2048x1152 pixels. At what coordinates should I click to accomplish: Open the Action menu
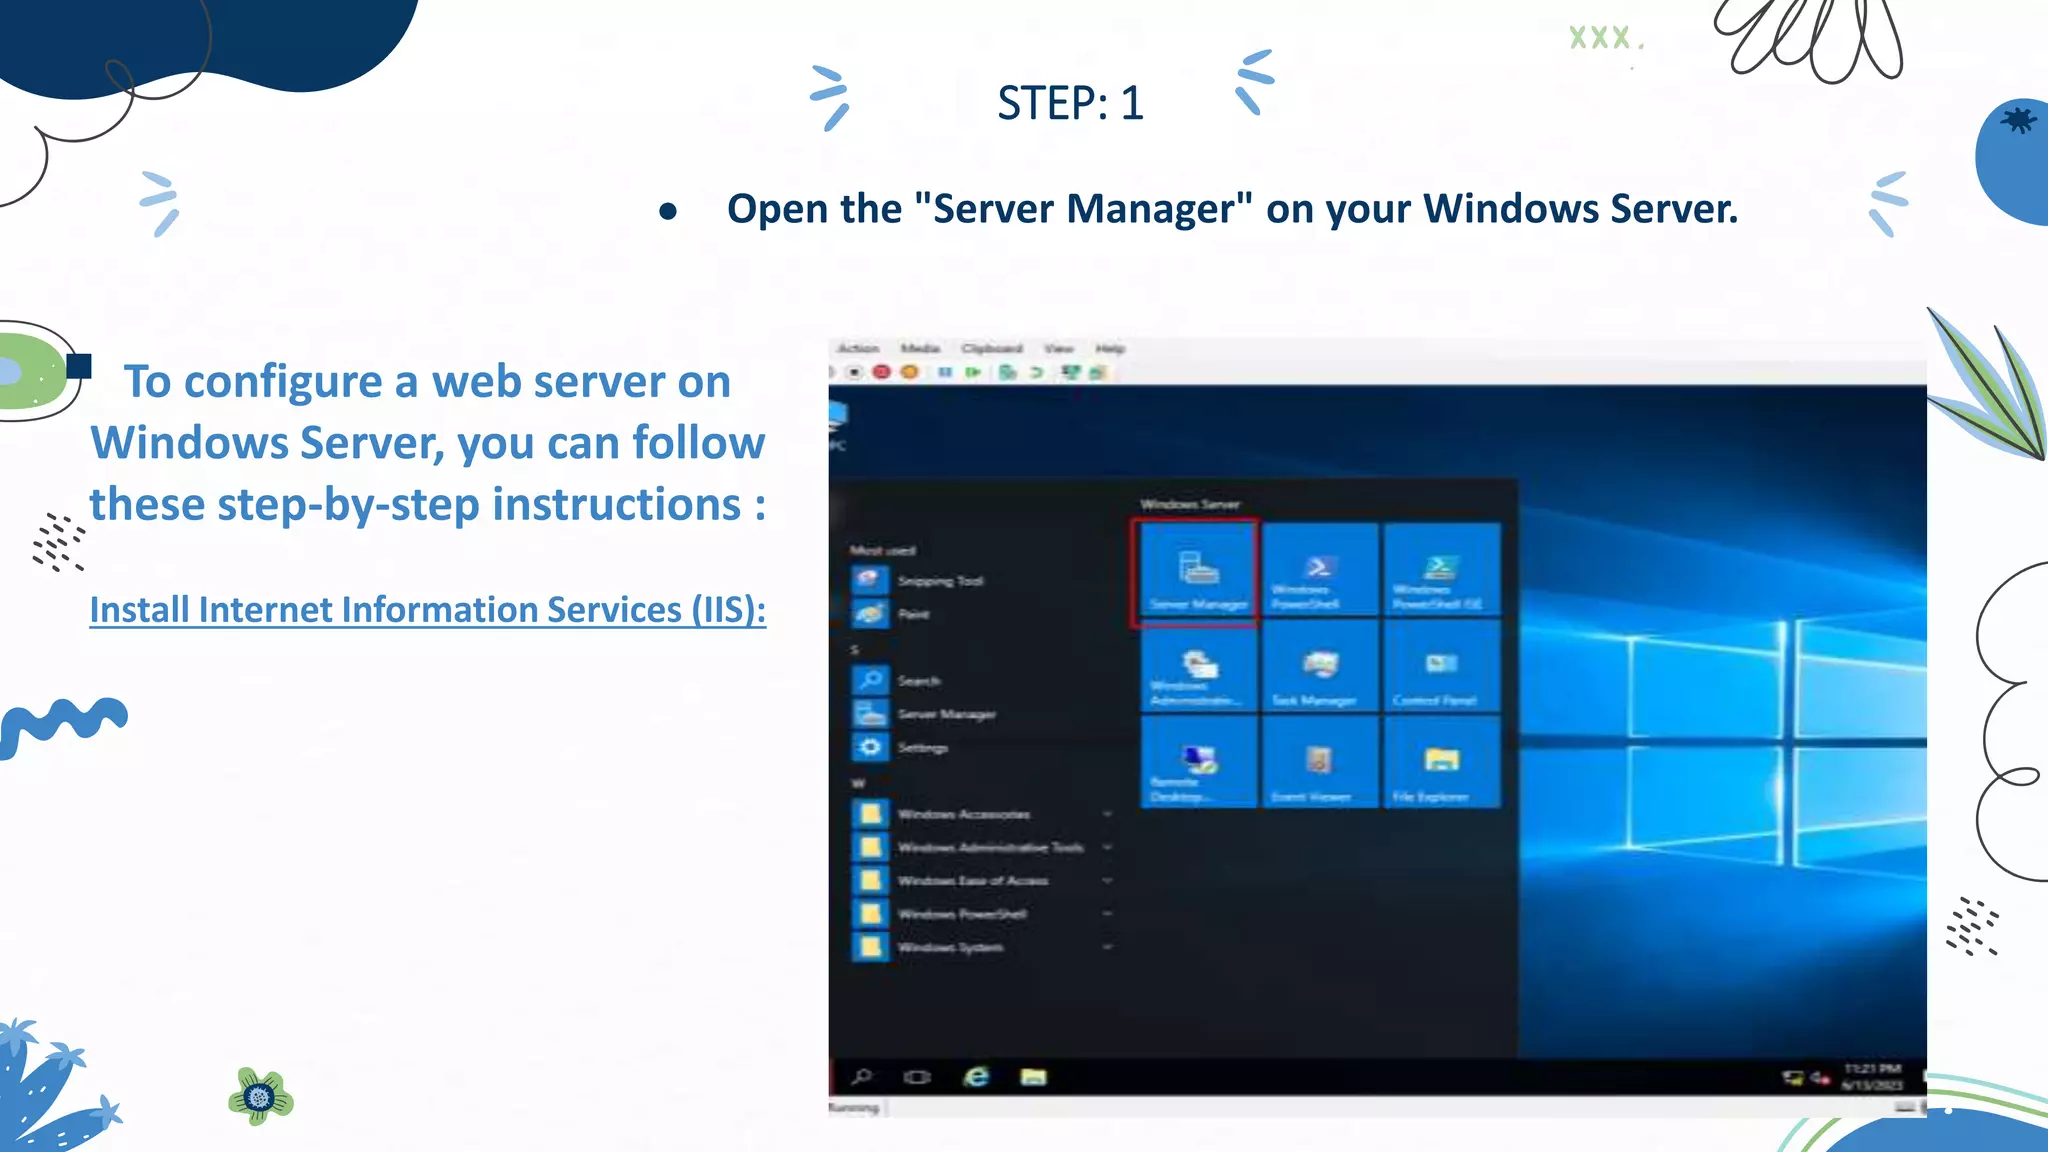858,348
